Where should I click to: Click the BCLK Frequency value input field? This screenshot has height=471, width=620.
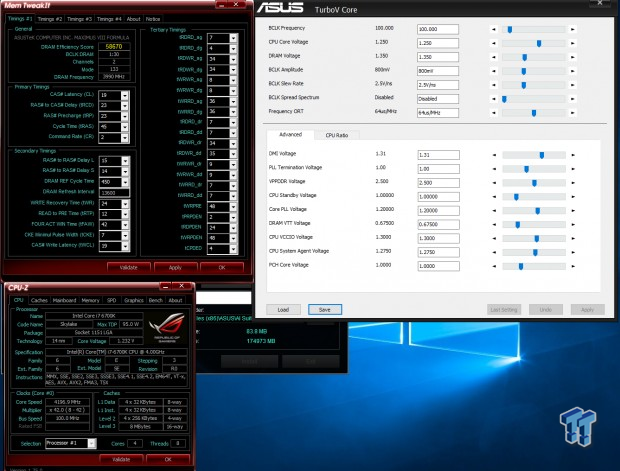(438, 29)
